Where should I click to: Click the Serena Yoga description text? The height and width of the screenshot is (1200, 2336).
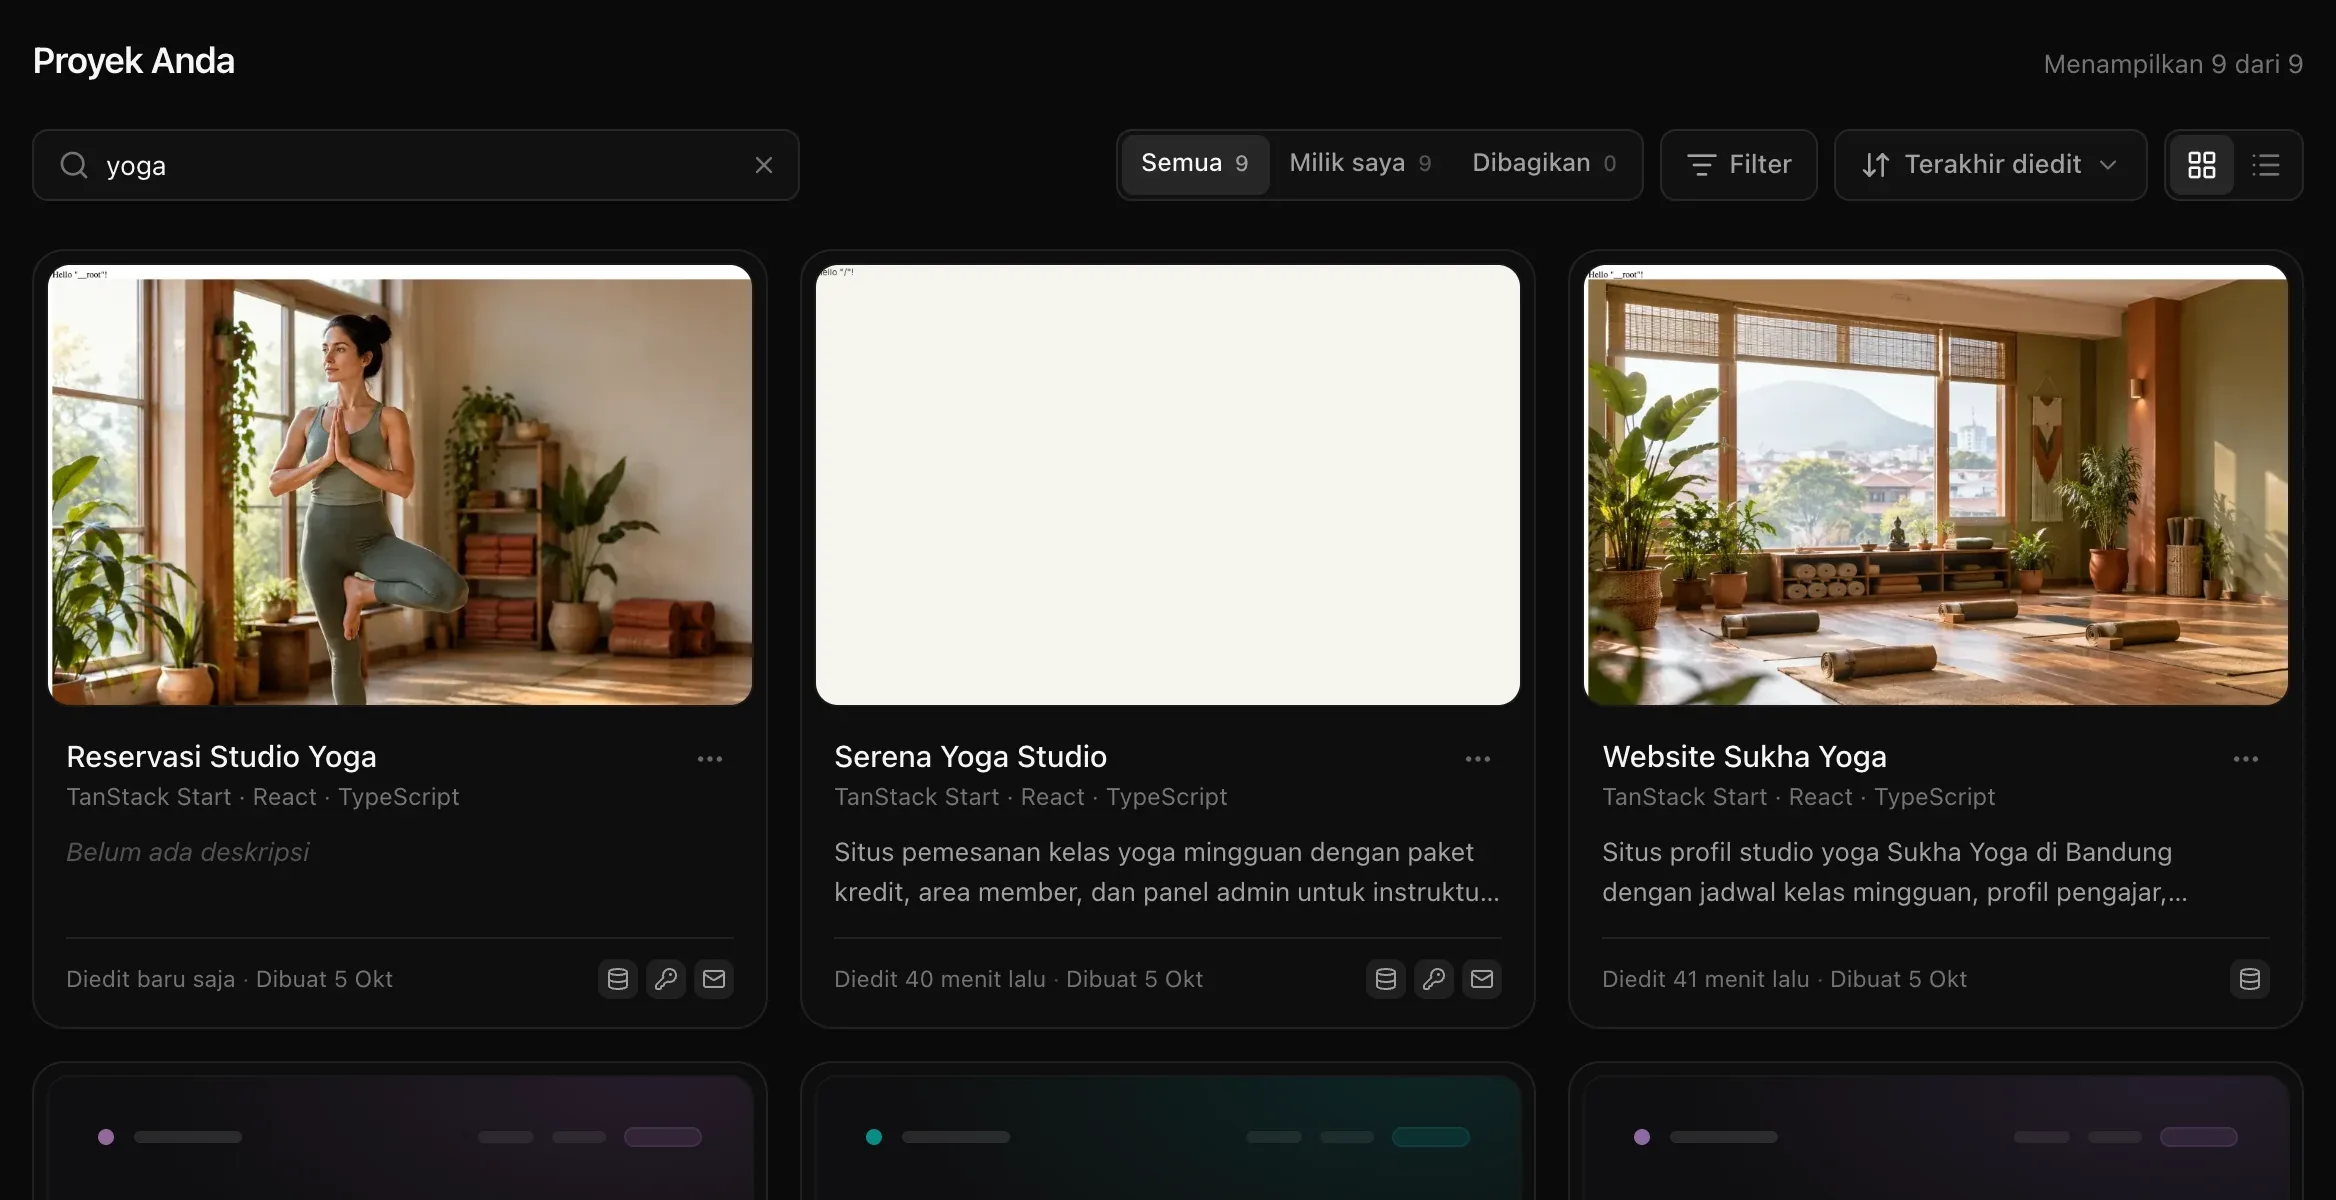click(1167, 872)
